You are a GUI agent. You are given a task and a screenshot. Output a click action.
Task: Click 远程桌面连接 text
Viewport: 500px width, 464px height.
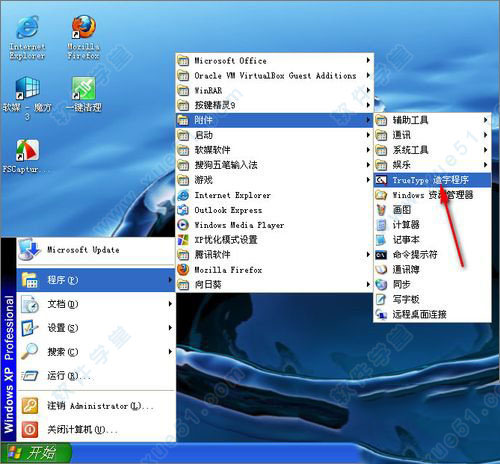click(x=419, y=314)
